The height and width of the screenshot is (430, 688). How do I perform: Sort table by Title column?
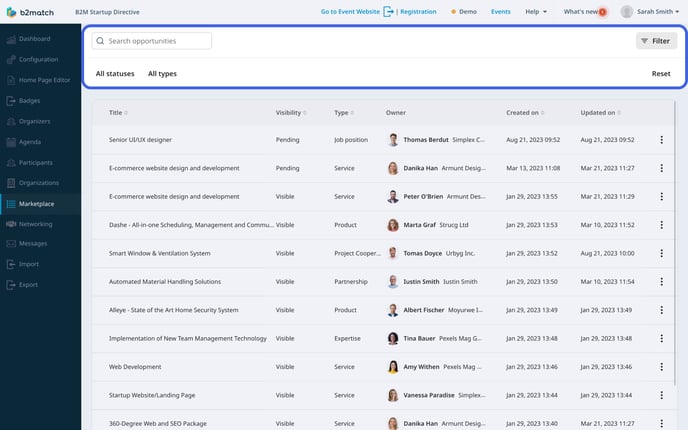pyautogui.click(x=118, y=113)
